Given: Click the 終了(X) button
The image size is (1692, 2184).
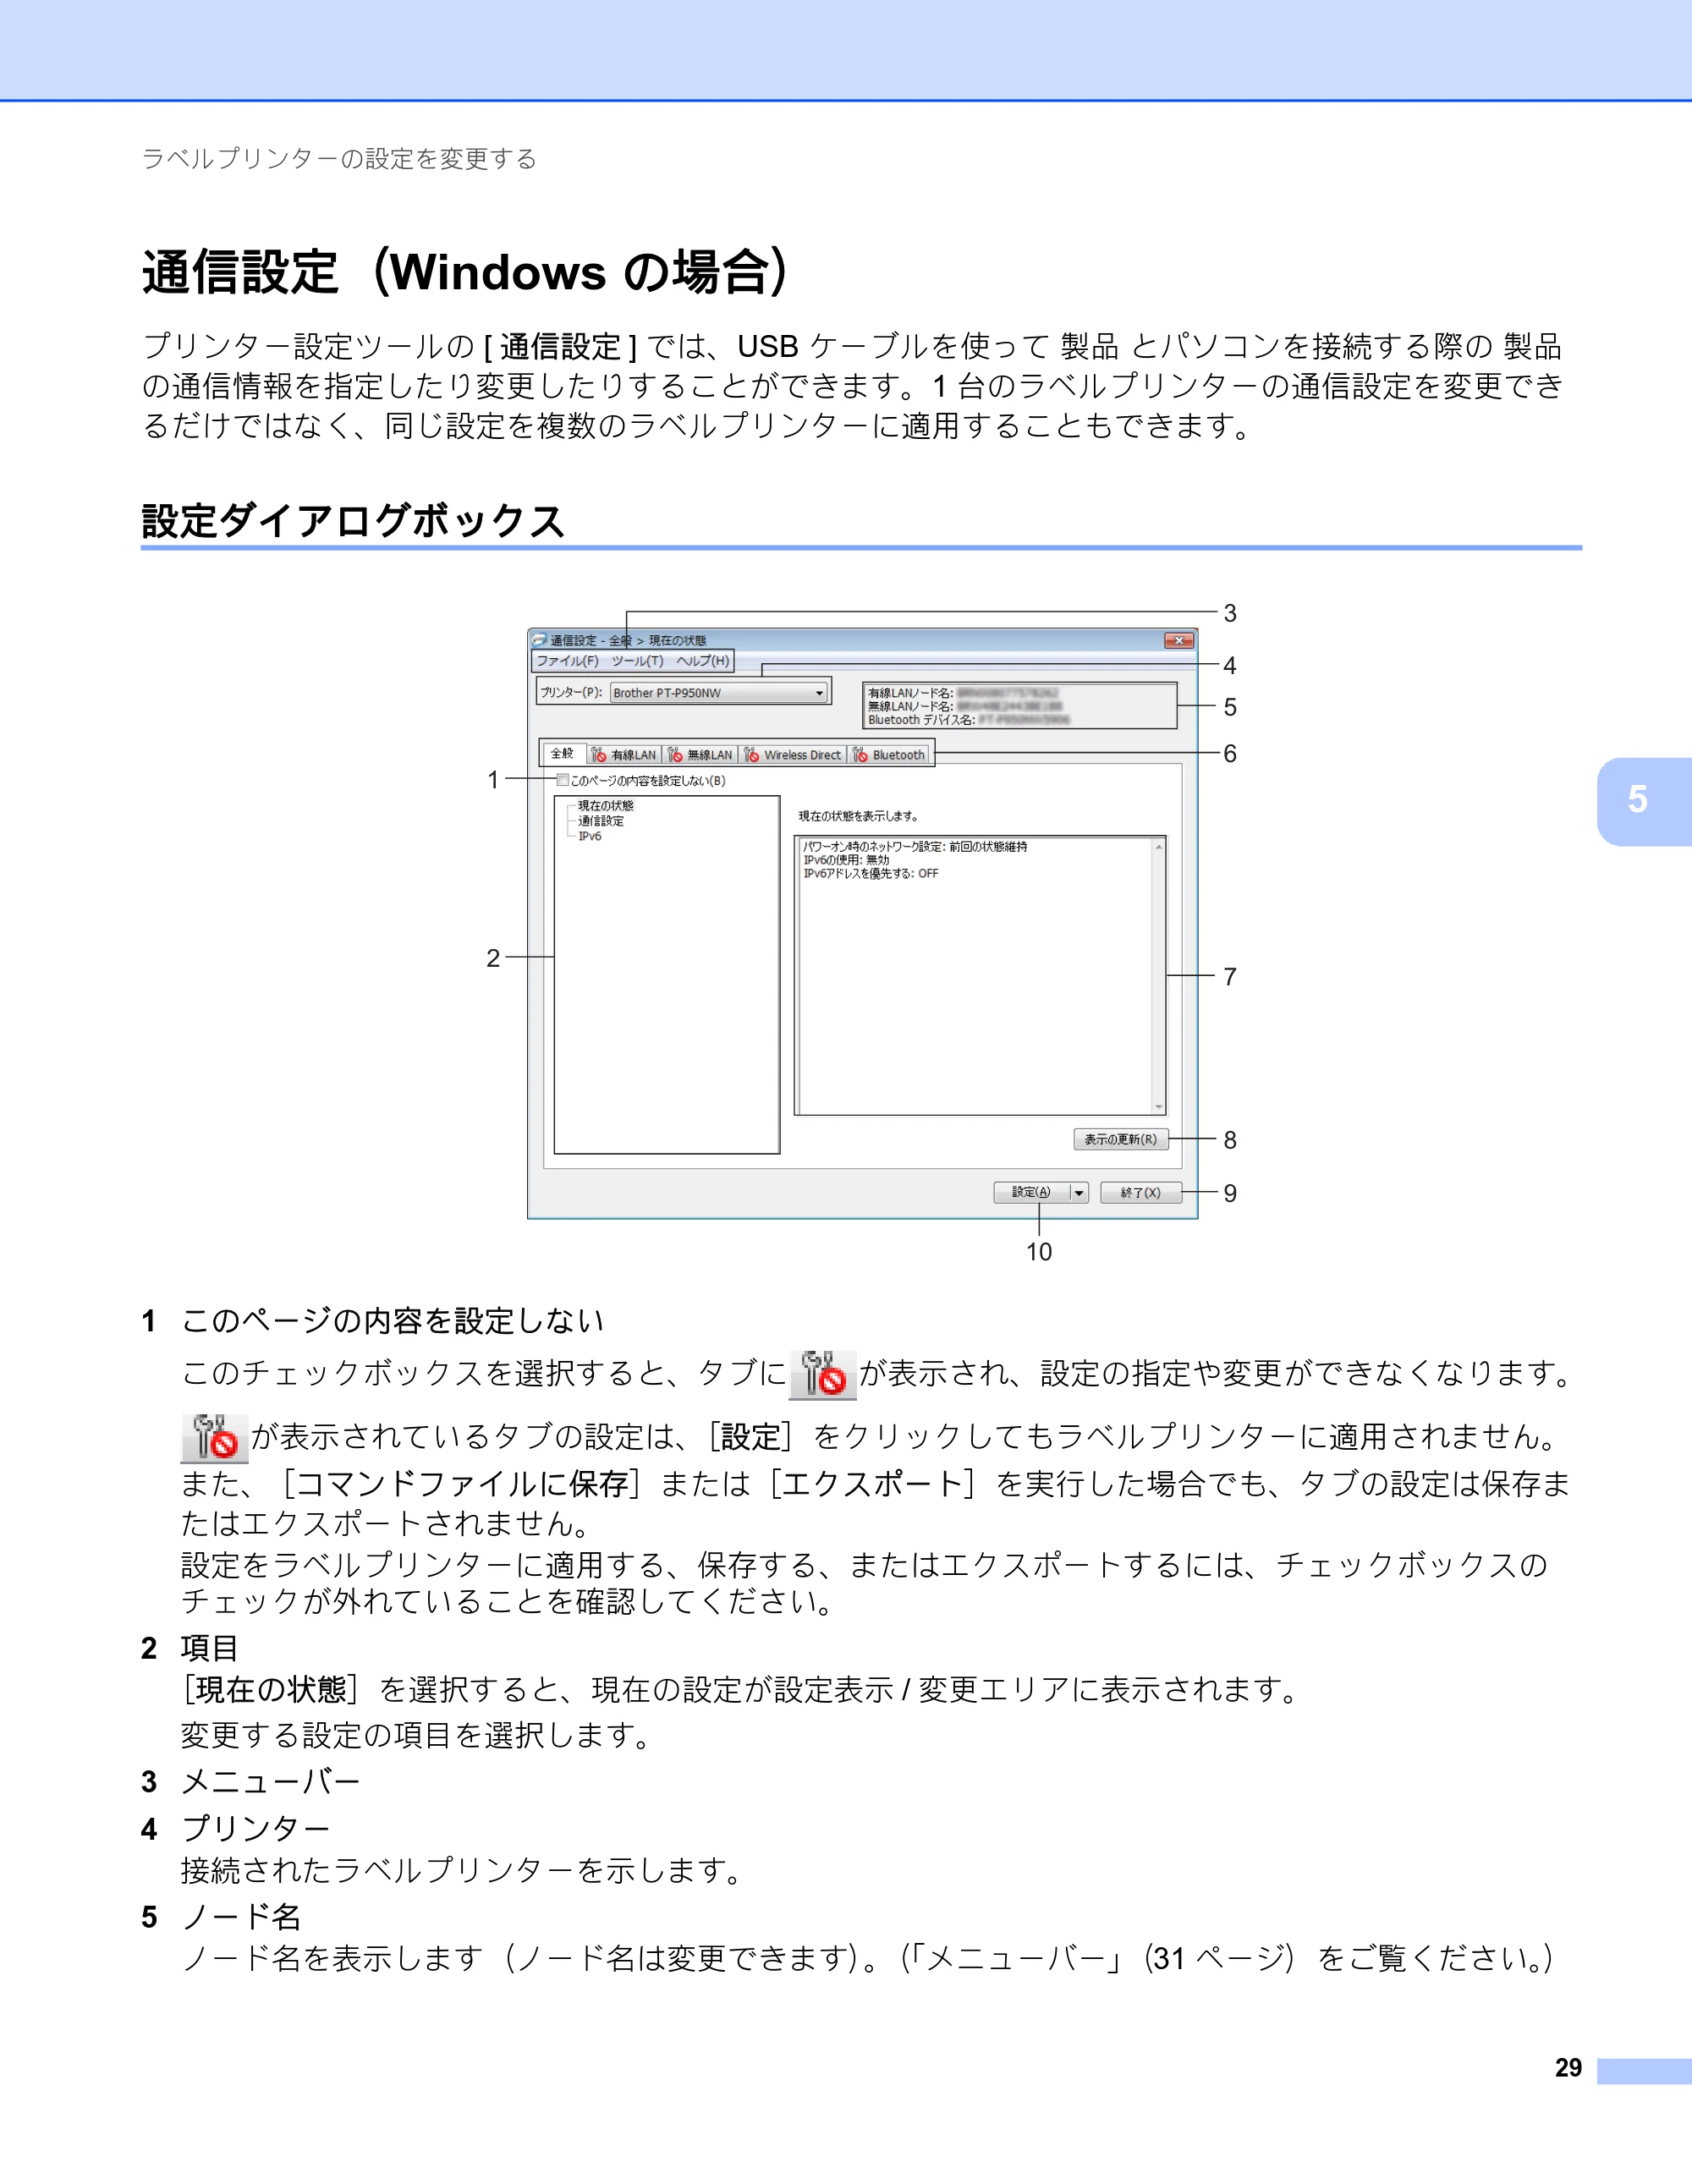Looking at the screenshot, I should (x=1141, y=1192).
